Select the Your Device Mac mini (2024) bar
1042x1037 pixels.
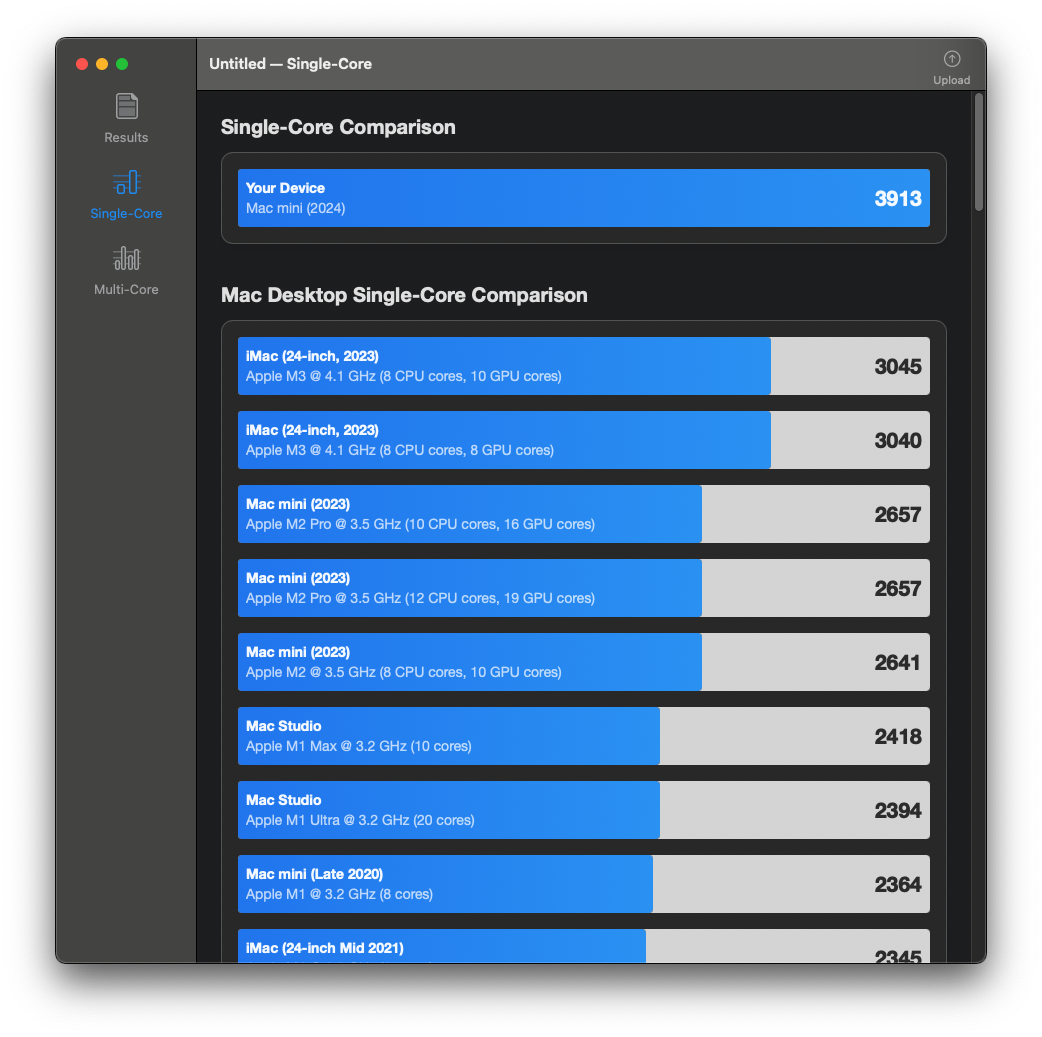pos(583,198)
